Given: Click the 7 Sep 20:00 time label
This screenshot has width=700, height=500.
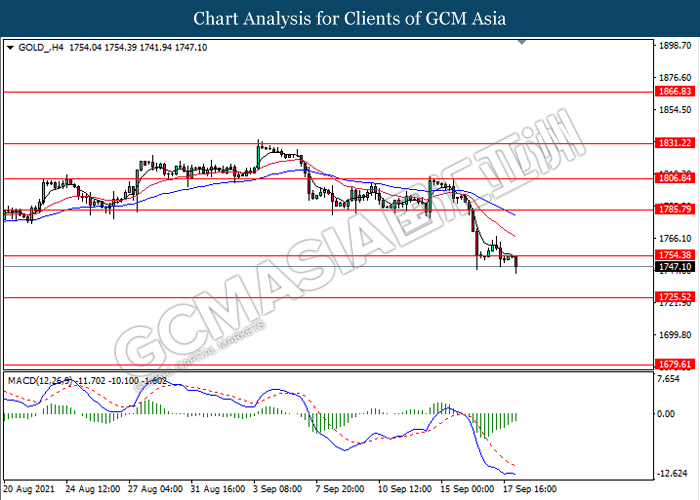Looking at the screenshot, I should (340, 489).
